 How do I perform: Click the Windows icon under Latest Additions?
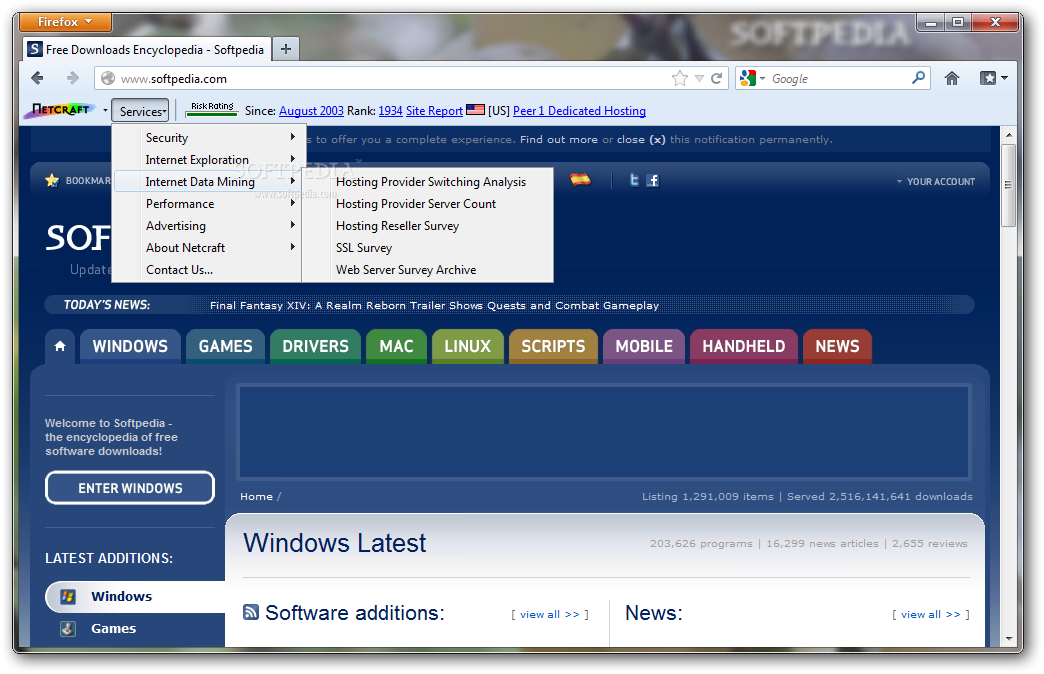click(x=68, y=596)
